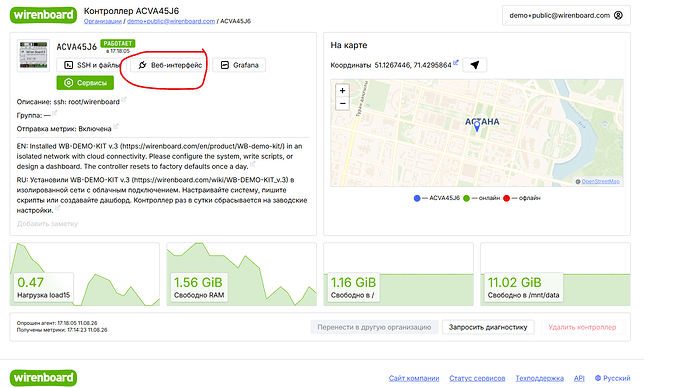Click the ACVA45J6 controller thumbnail image

33,55
